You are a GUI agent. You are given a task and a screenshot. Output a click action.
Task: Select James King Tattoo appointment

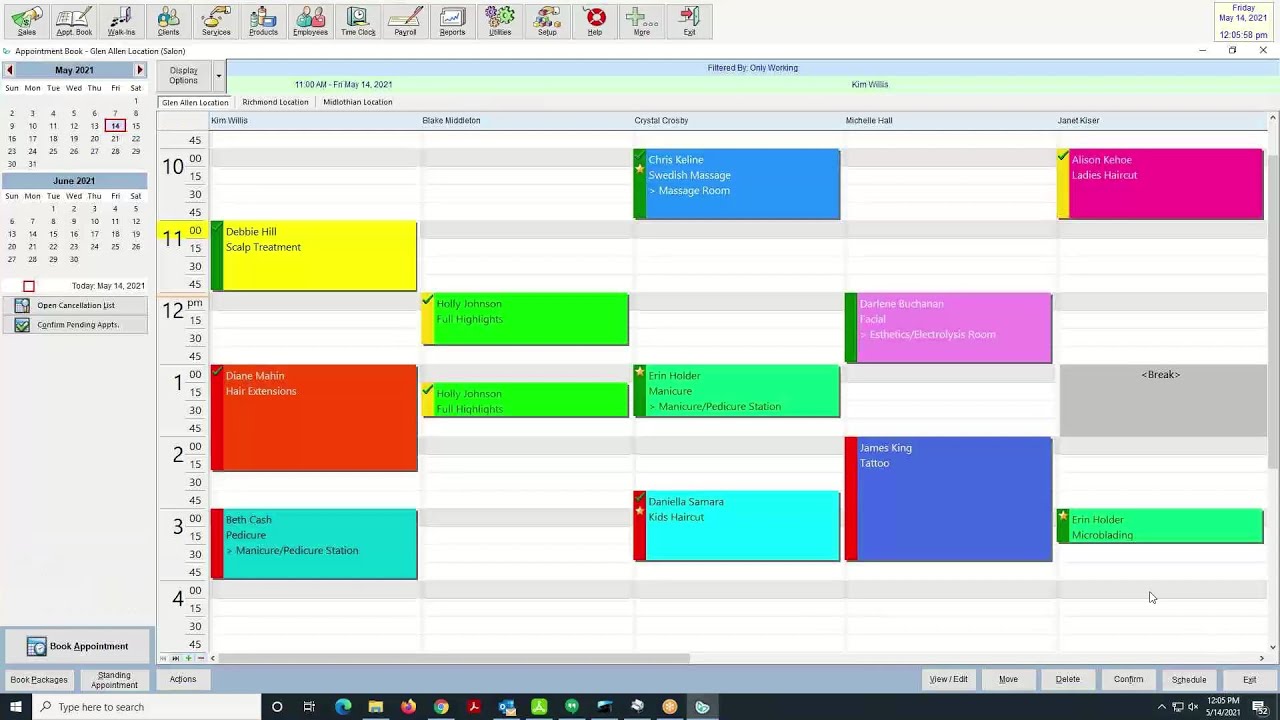point(948,499)
